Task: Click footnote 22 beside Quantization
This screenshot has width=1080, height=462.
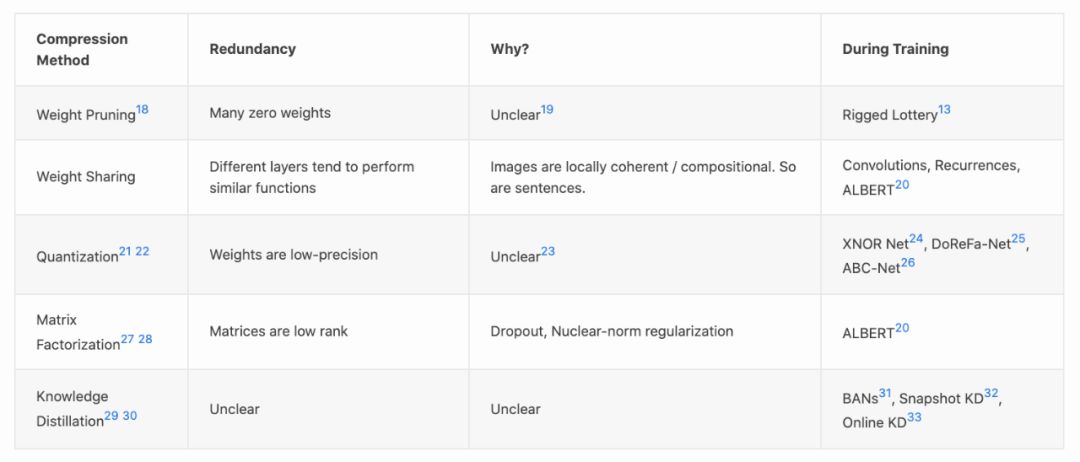Action: click(142, 251)
